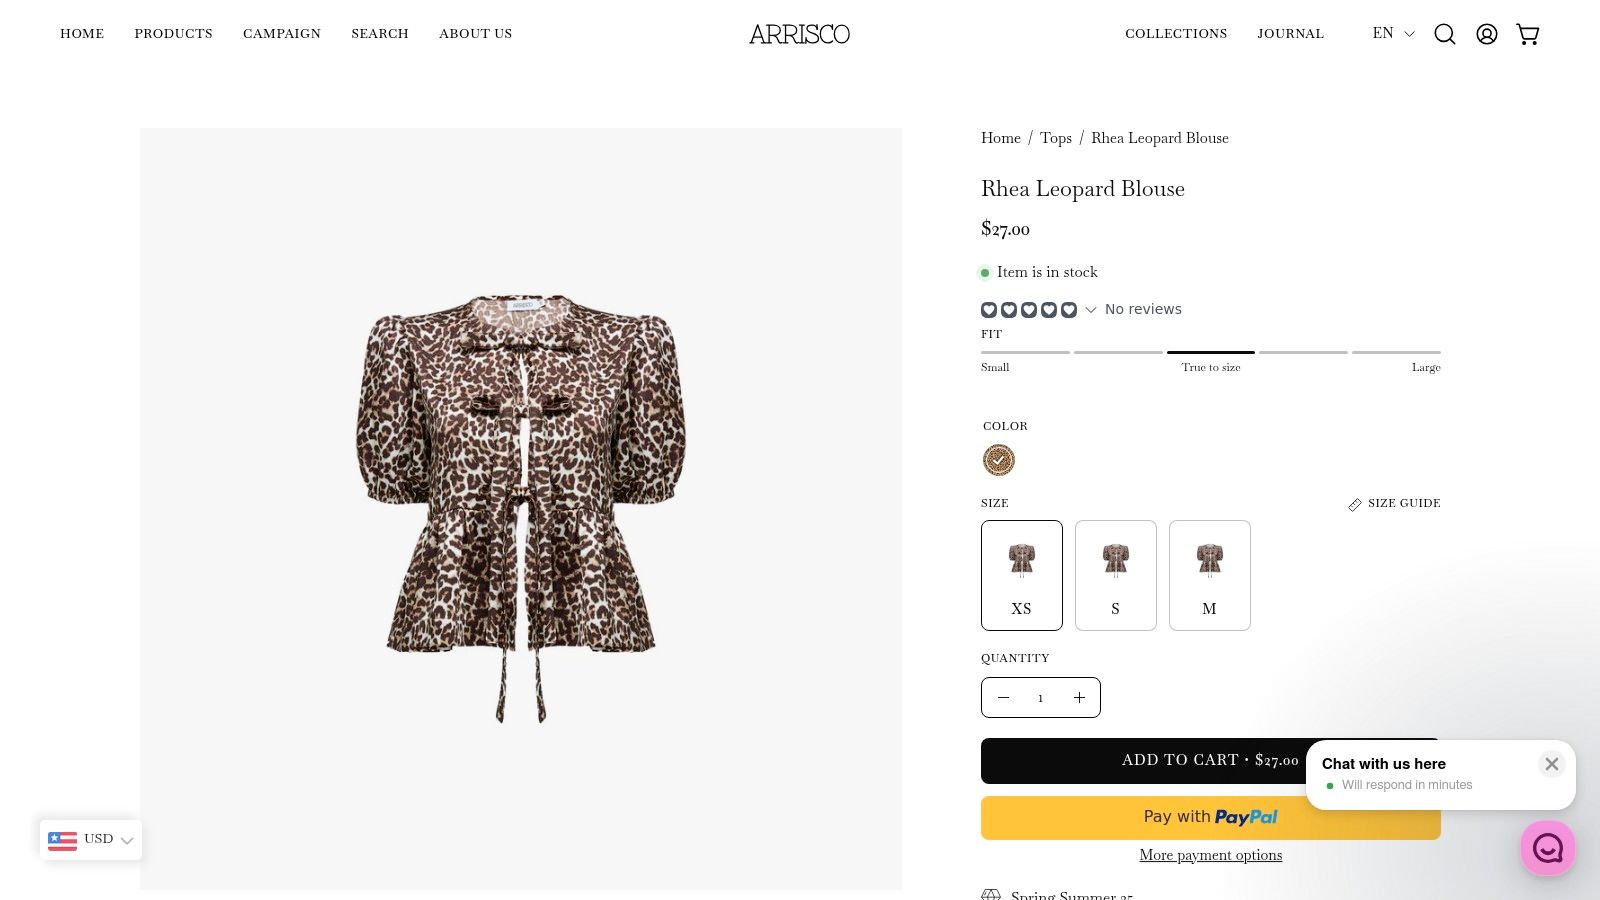Open the More payment options link

1210,855
